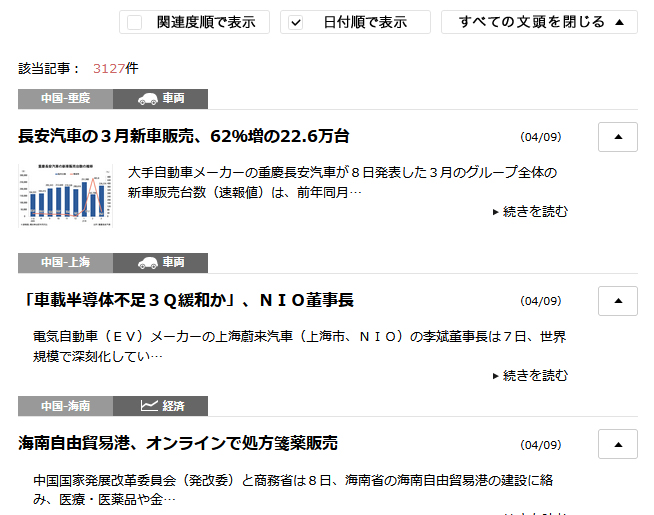
Task: Click the (04/09) date of the NIO article
Action: coord(541,301)
